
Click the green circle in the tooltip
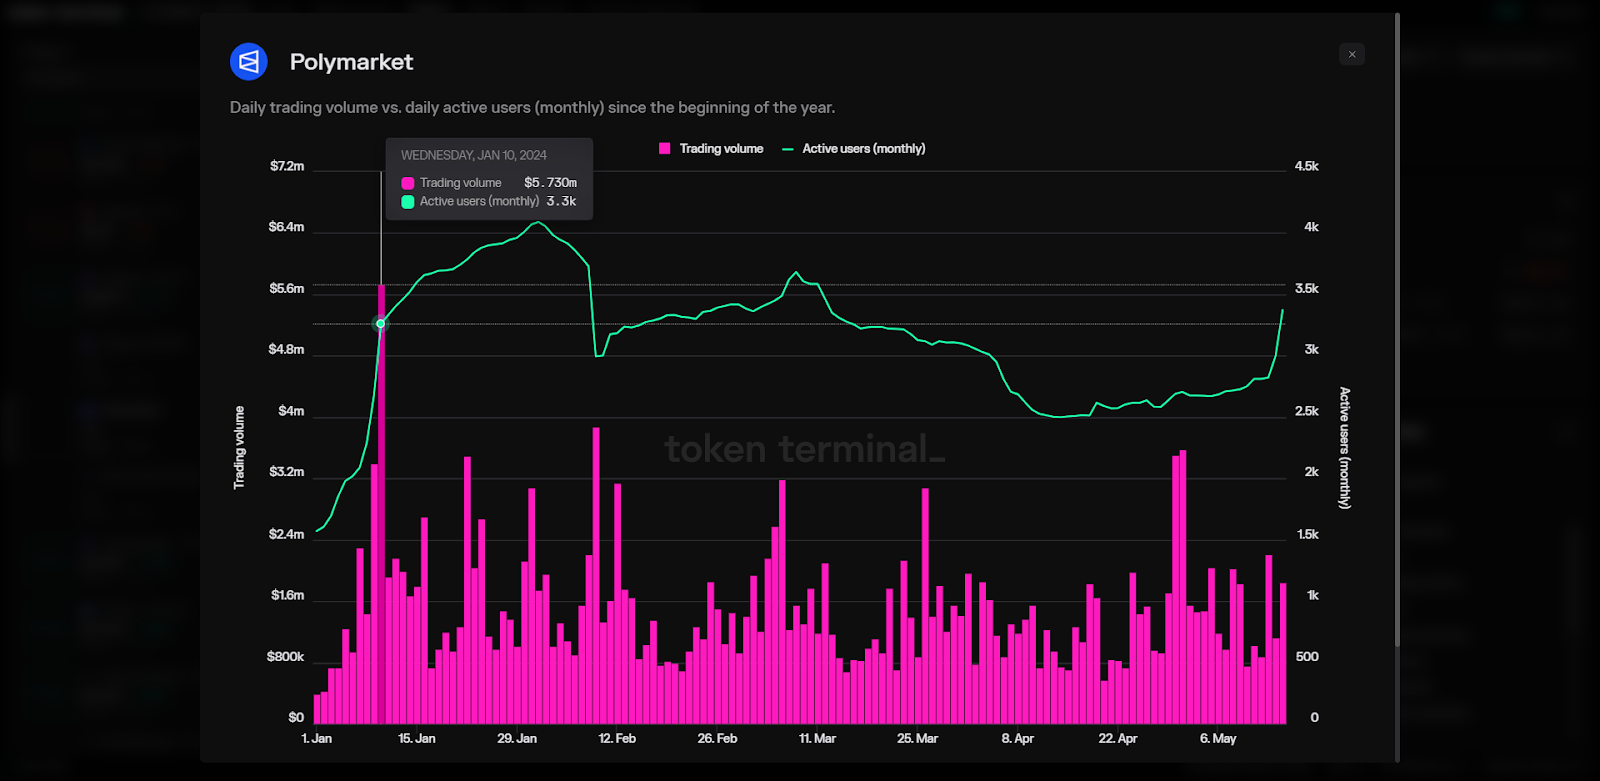click(408, 202)
